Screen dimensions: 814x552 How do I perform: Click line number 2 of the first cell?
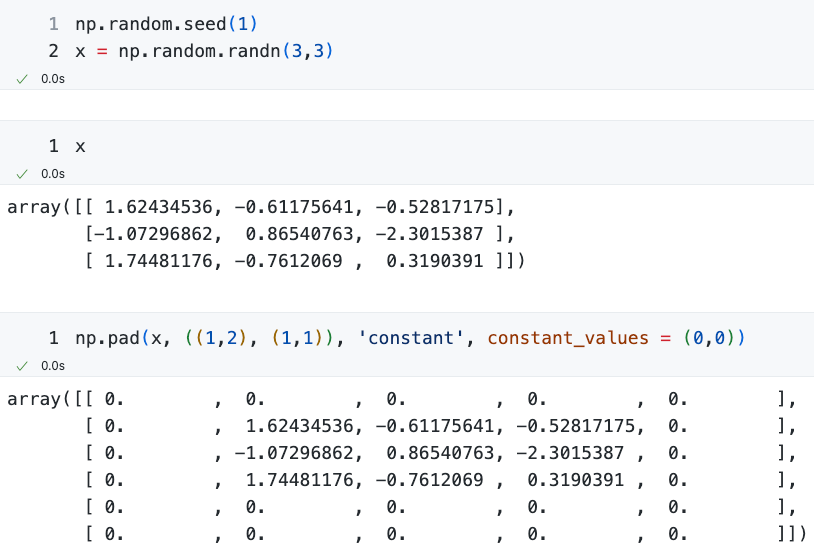(x=54, y=50)
